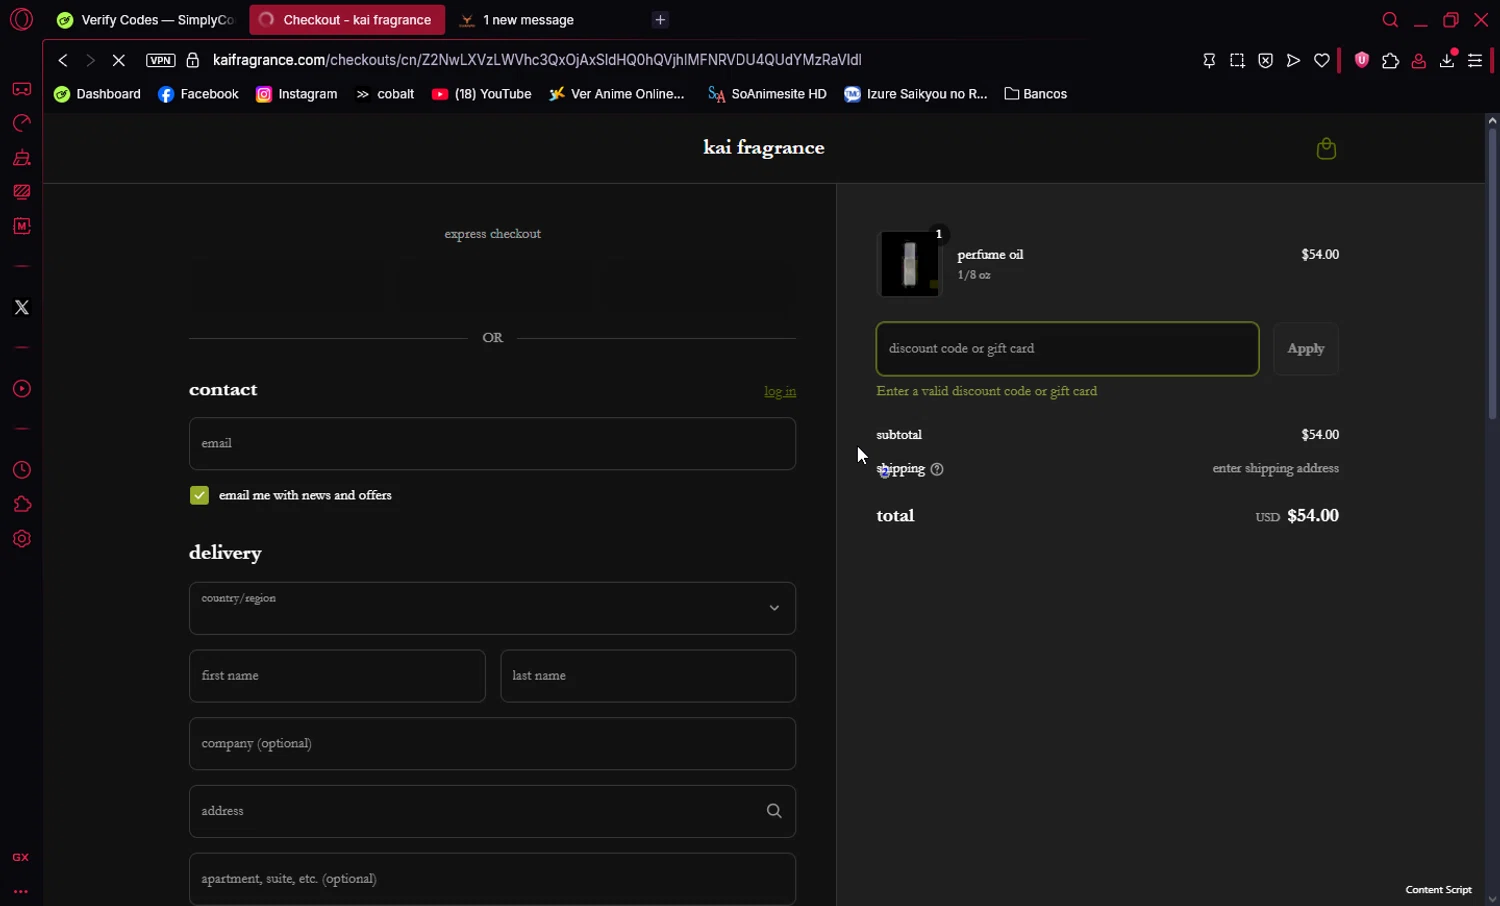Open the profile account icon
The height and width of the screenshot is (906, 1500).
[1418, 60]
